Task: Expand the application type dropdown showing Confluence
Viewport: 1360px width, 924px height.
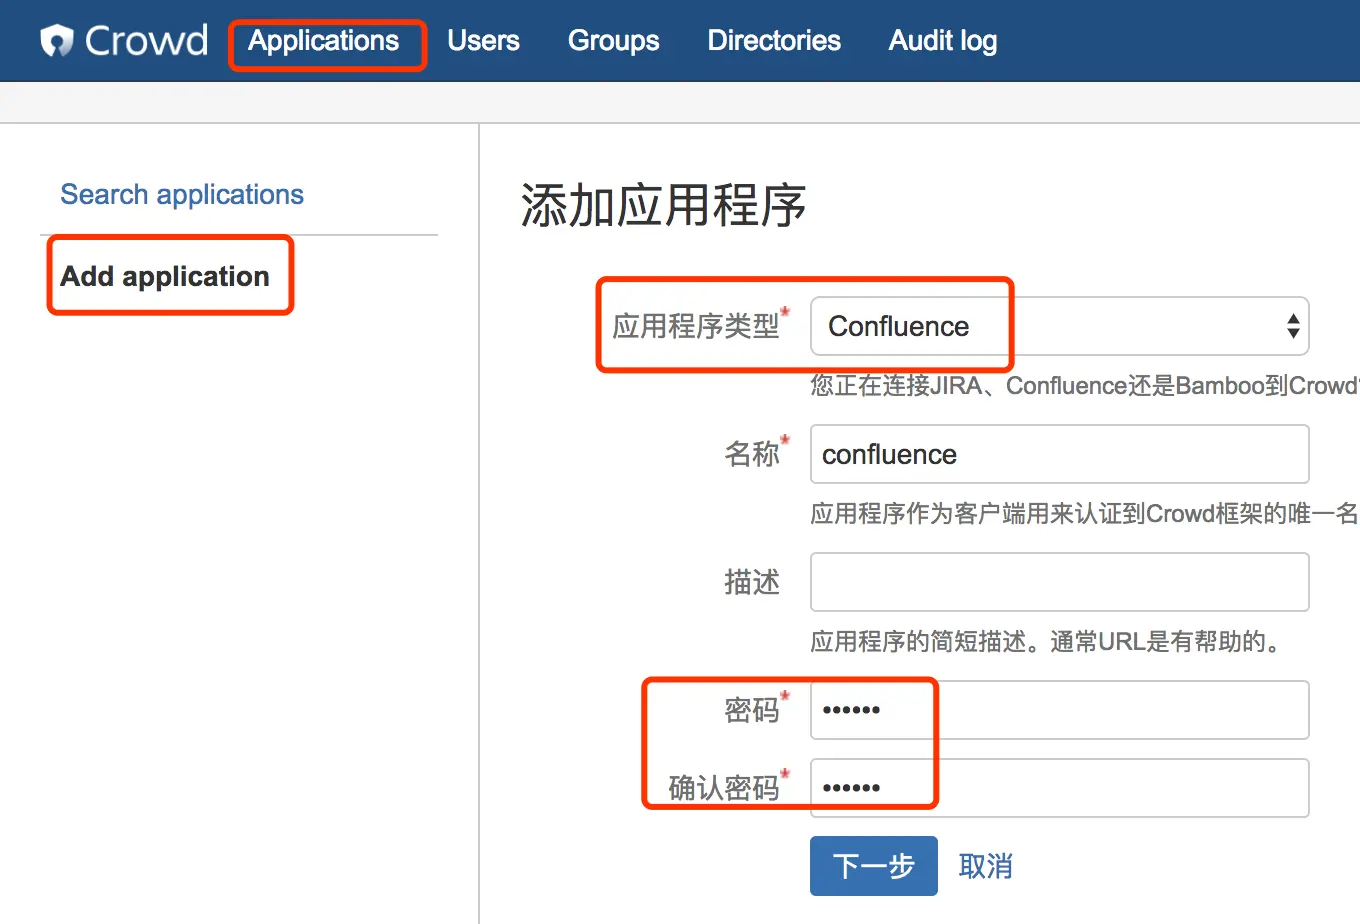Action: (1058, 326)
